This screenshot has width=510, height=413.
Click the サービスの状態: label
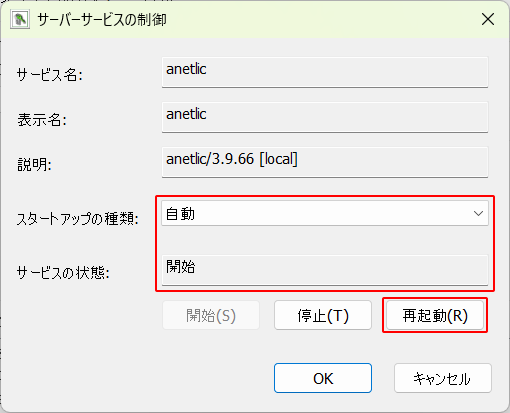pyautogui.click(x=63, y=273)
